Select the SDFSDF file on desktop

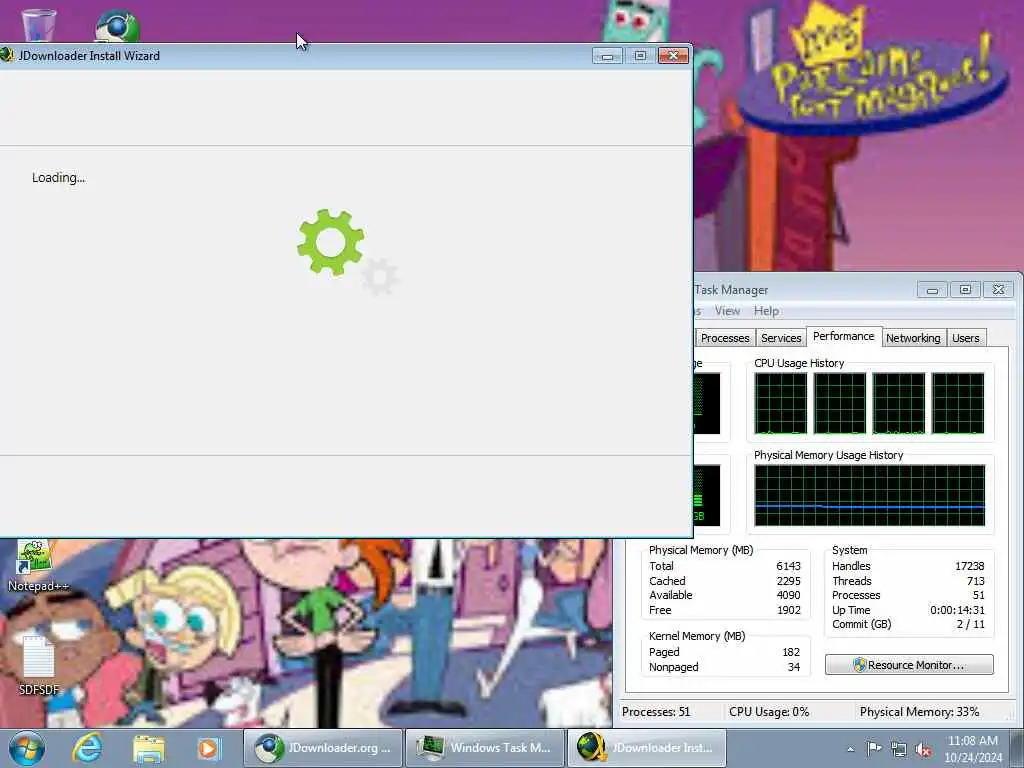point(39,664)
